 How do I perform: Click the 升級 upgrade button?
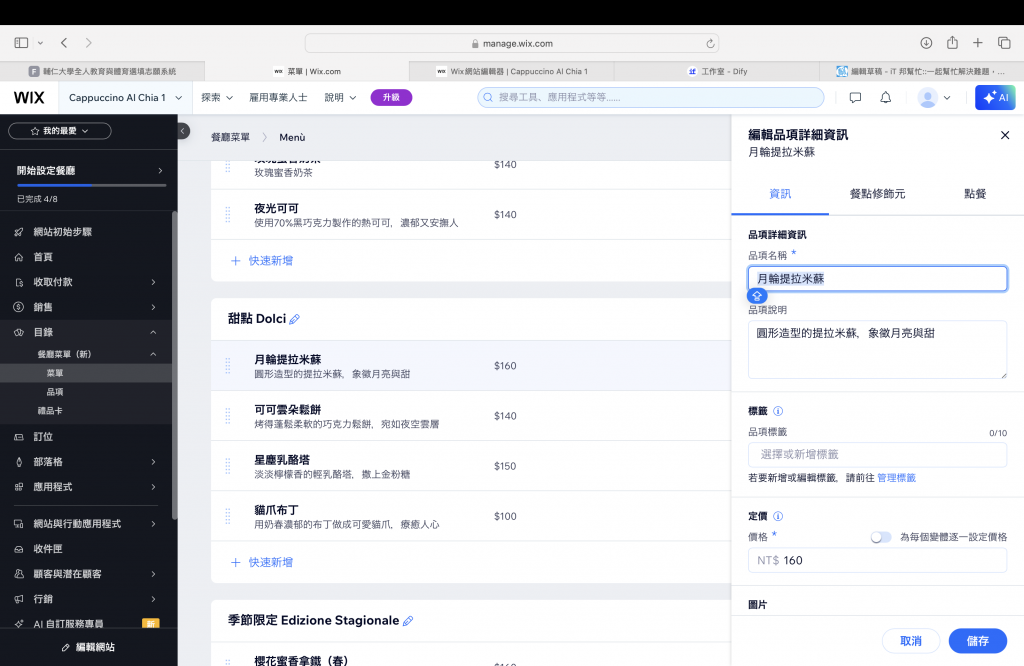[391, 97]
